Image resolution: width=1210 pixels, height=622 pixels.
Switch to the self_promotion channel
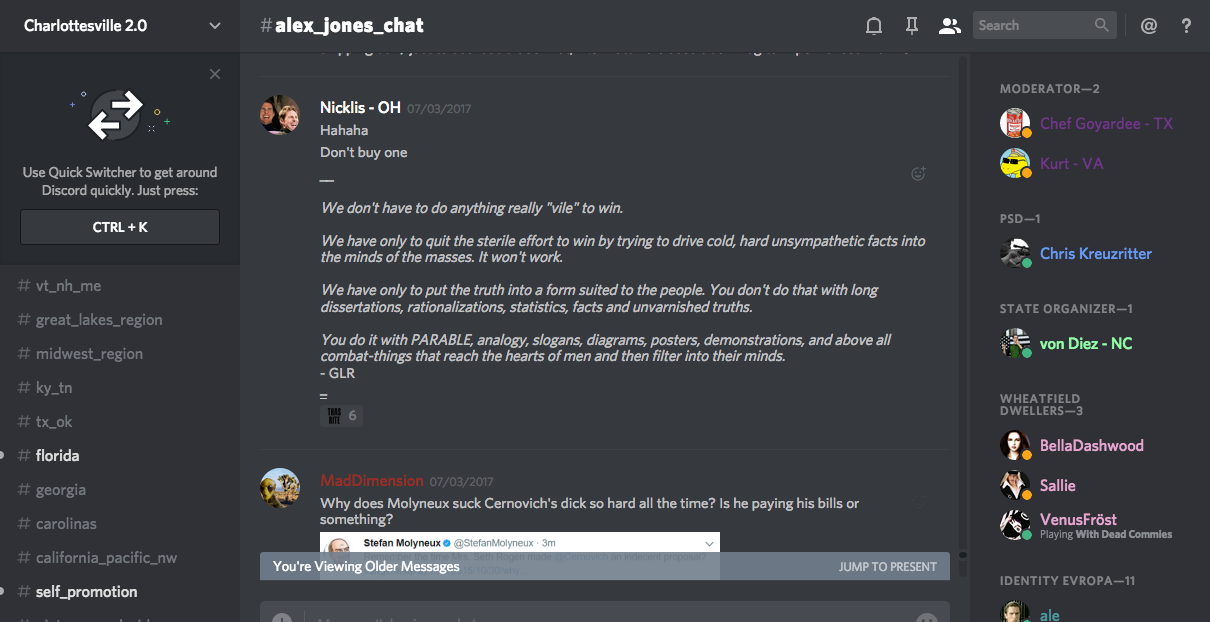point(86,592)
